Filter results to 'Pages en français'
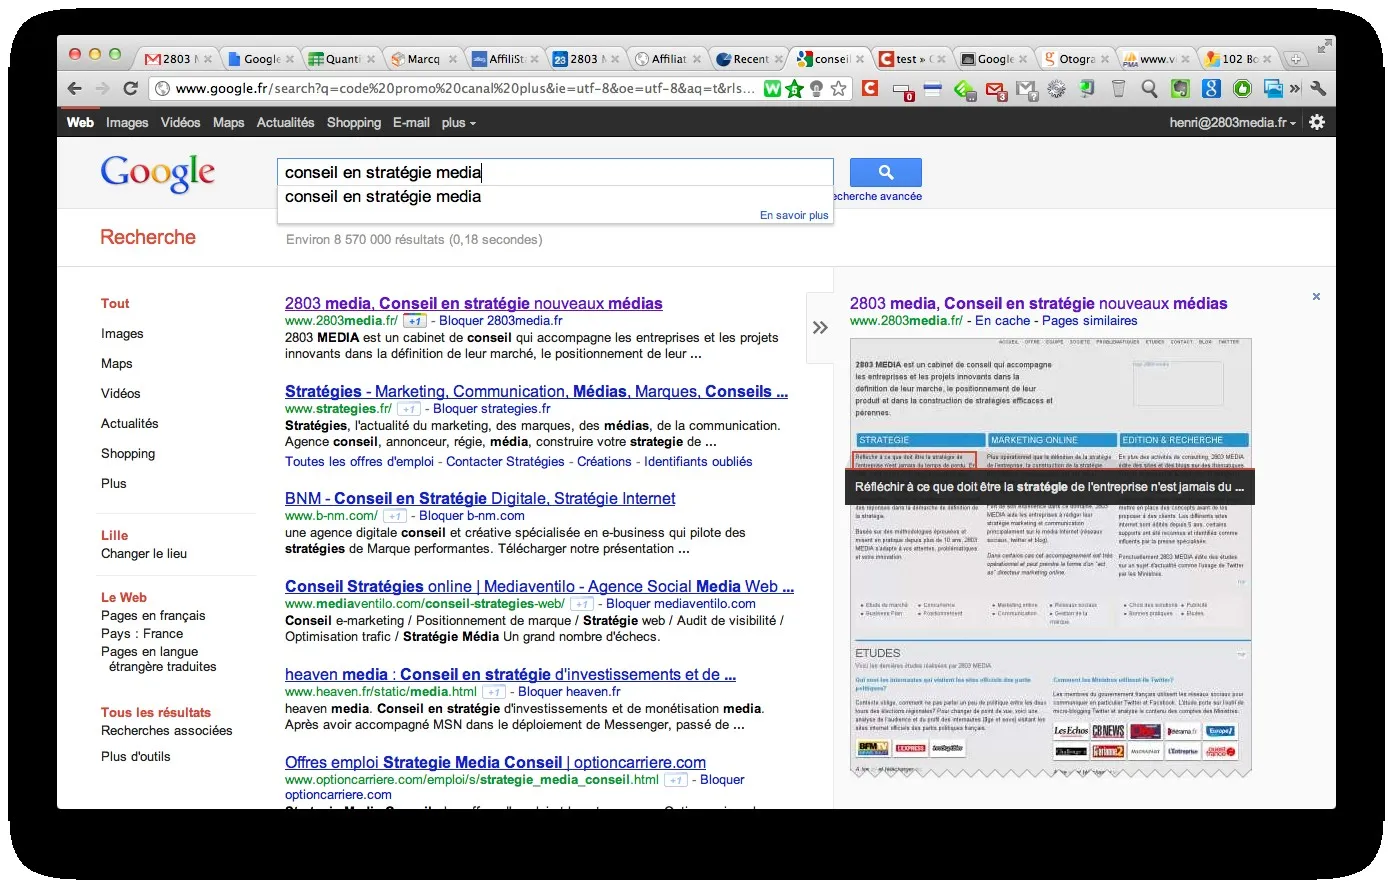1393x888 pixels. [x=153, y=616]
